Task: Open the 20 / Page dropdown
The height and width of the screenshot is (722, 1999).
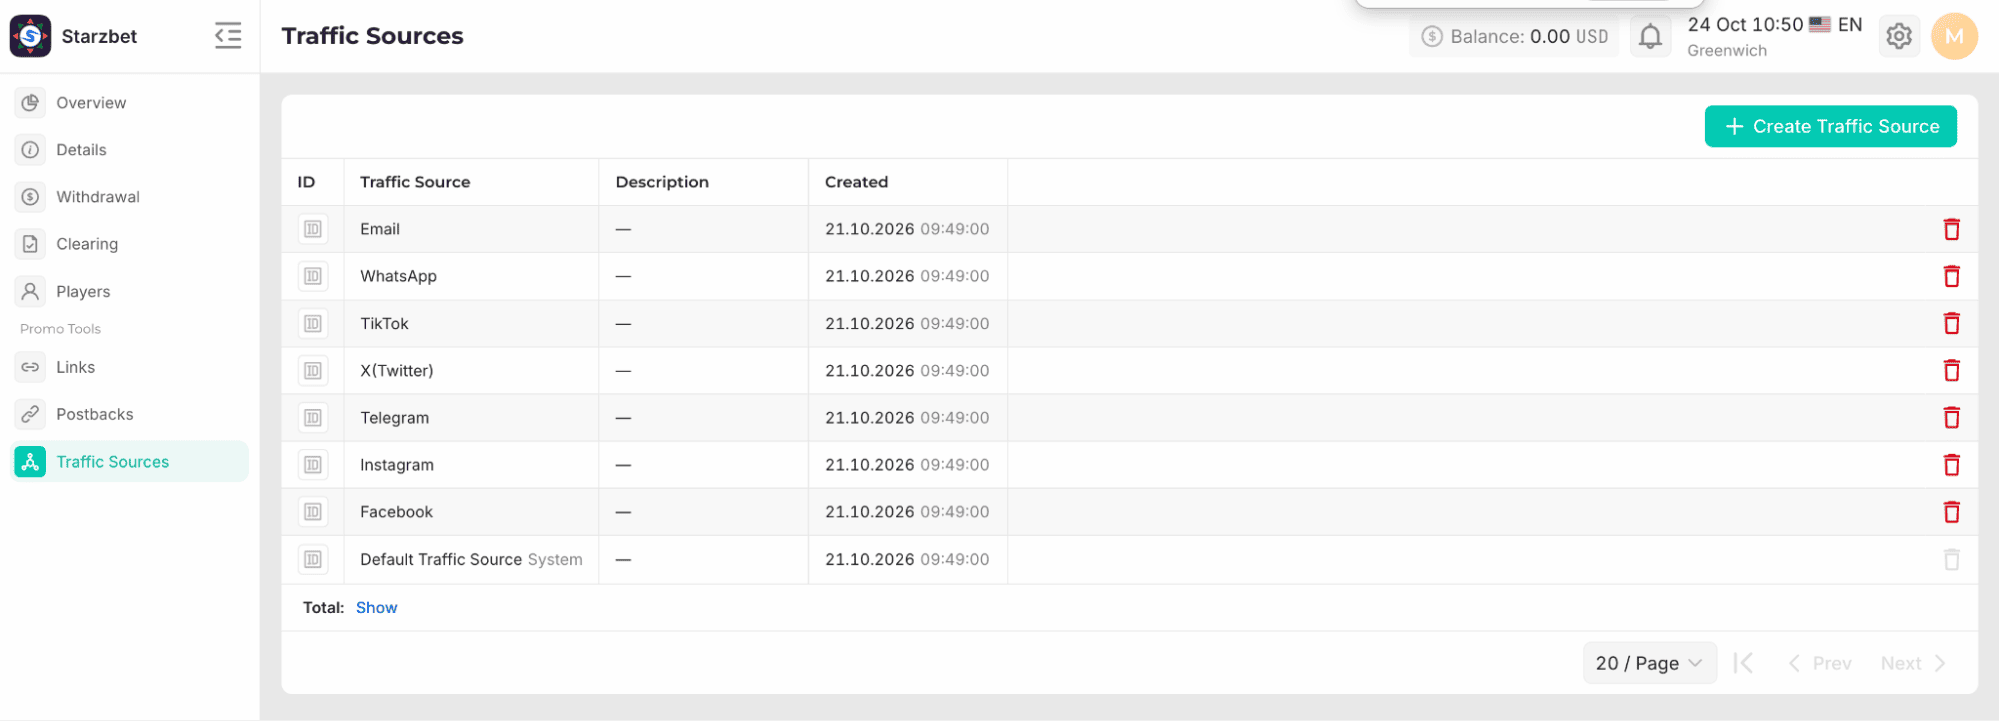Action: point(1649,663)
